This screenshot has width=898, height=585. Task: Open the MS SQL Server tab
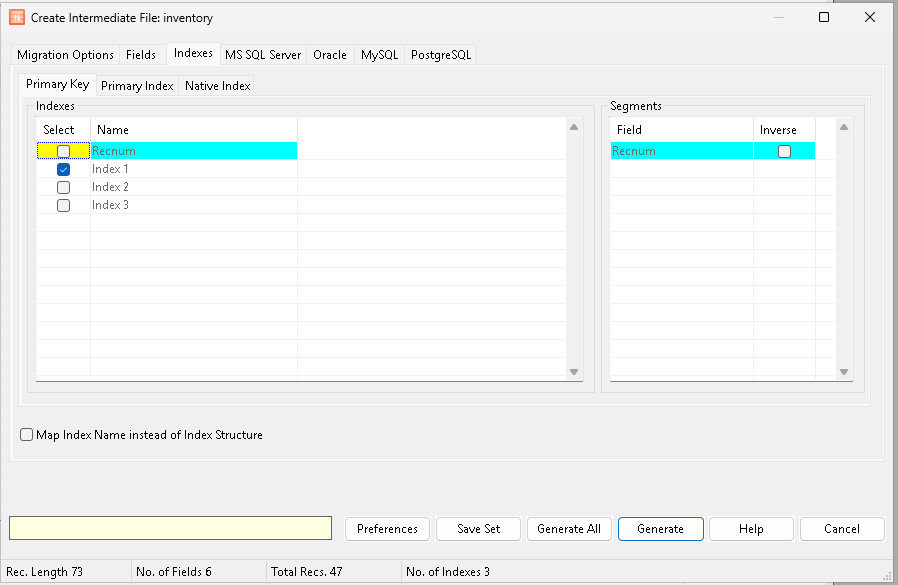point(262,55)
